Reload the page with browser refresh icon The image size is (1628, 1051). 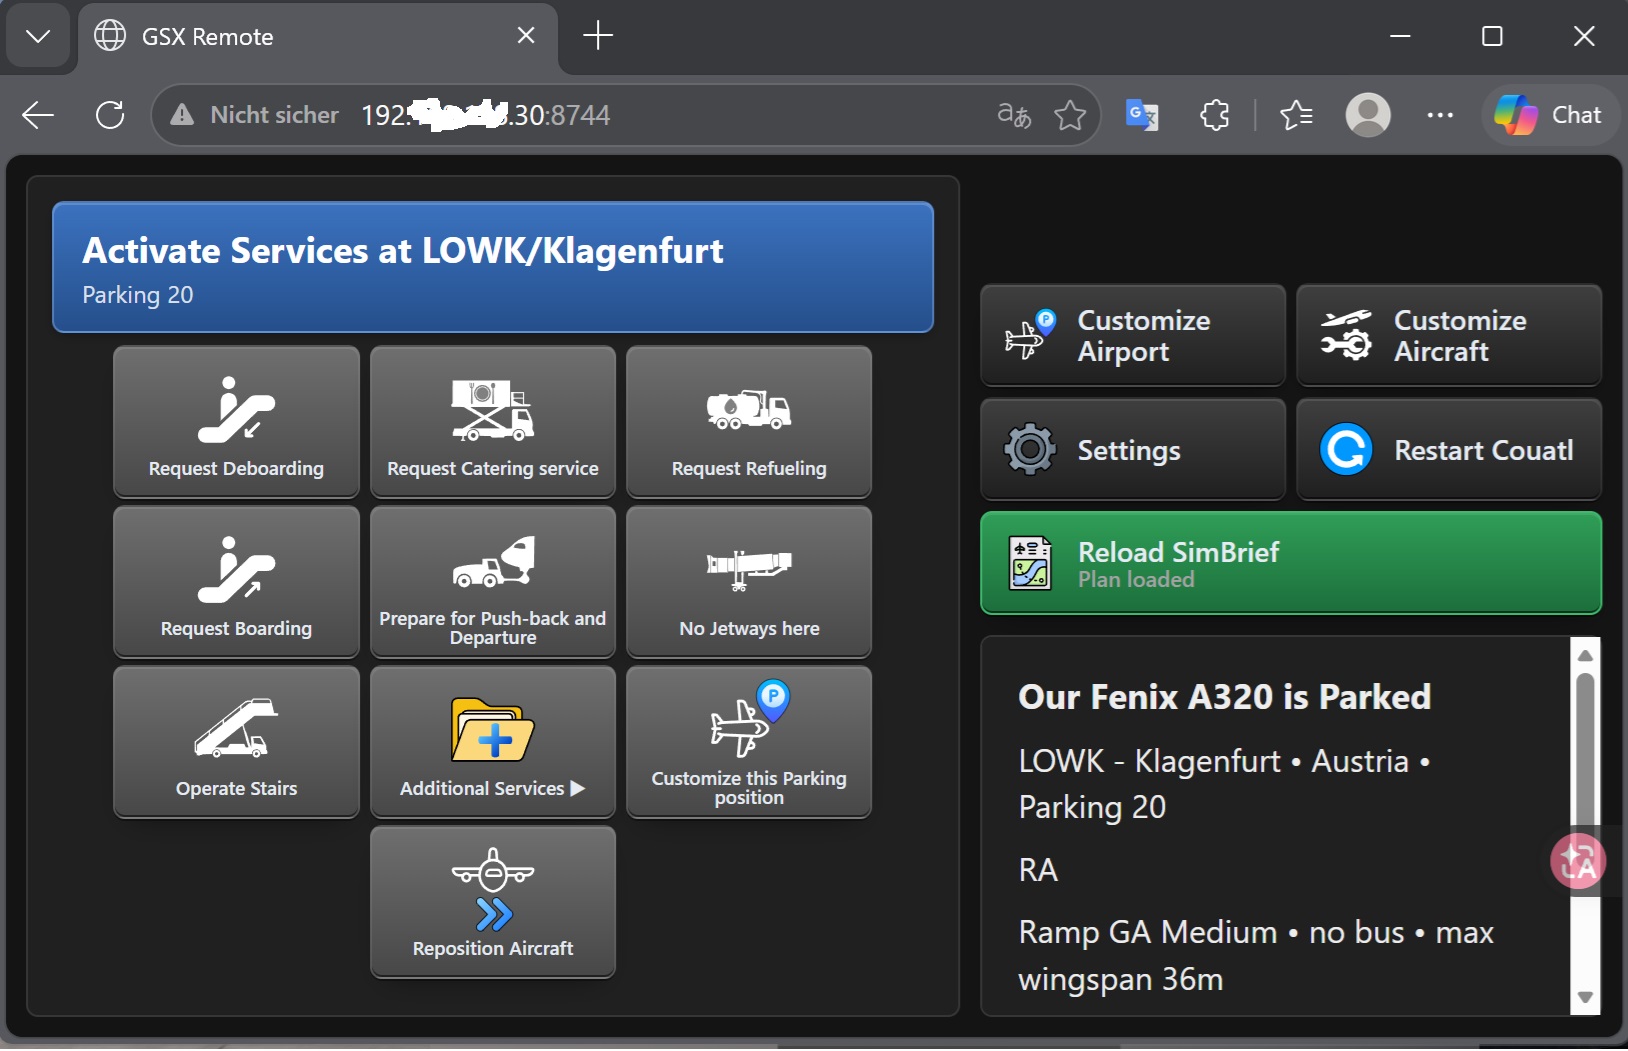click(x=110, y=115)
